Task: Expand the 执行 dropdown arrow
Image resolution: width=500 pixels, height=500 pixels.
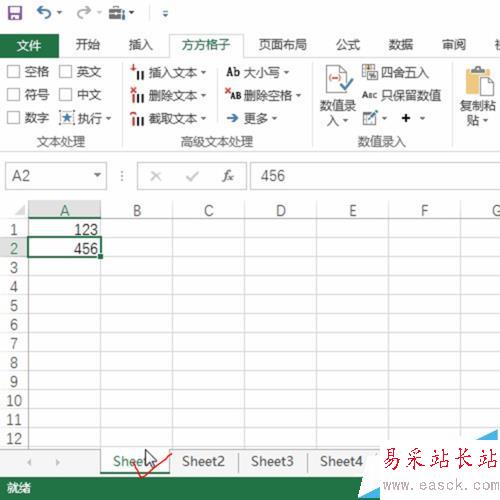Action: (109, 118)
